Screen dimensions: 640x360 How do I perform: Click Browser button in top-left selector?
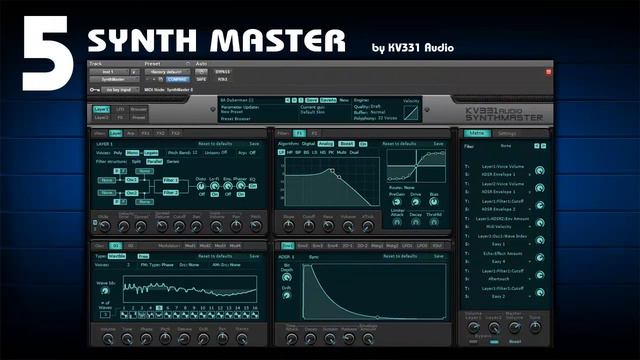coord(138,109)
